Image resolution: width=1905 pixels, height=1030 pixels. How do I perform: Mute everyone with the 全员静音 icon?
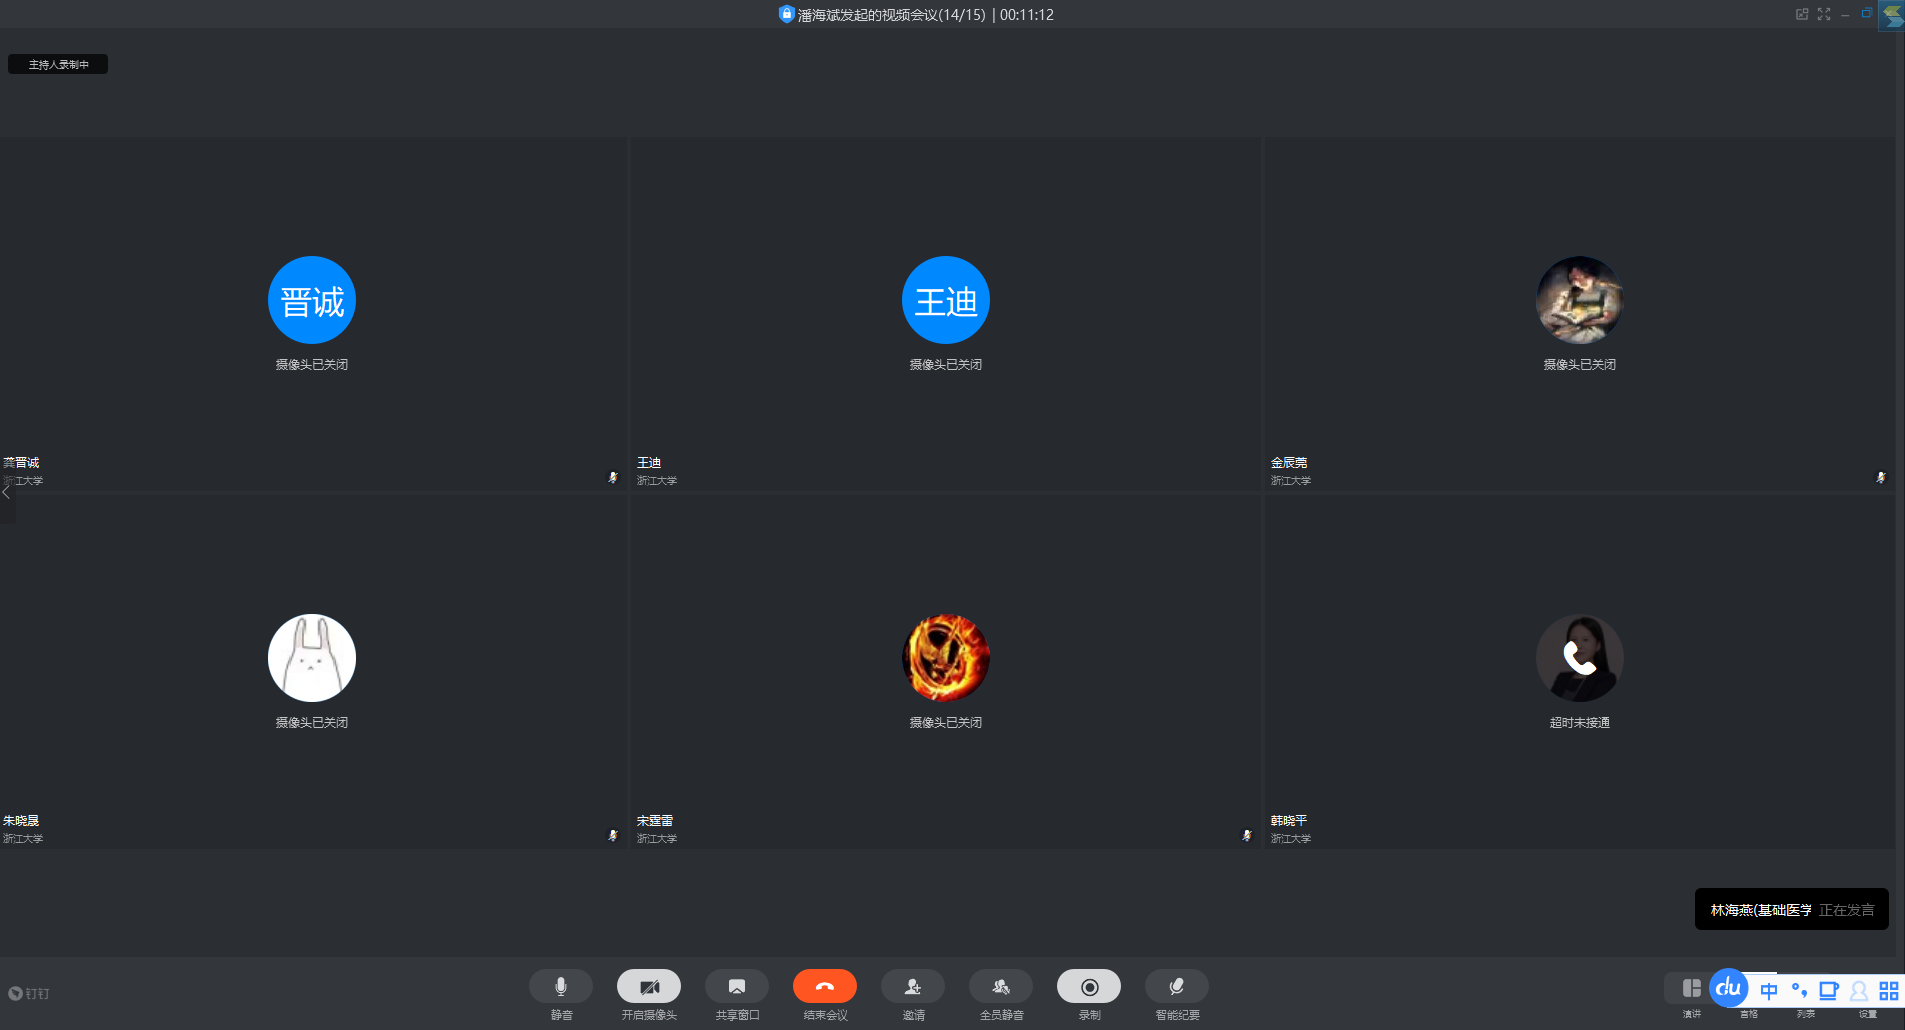1000,987
